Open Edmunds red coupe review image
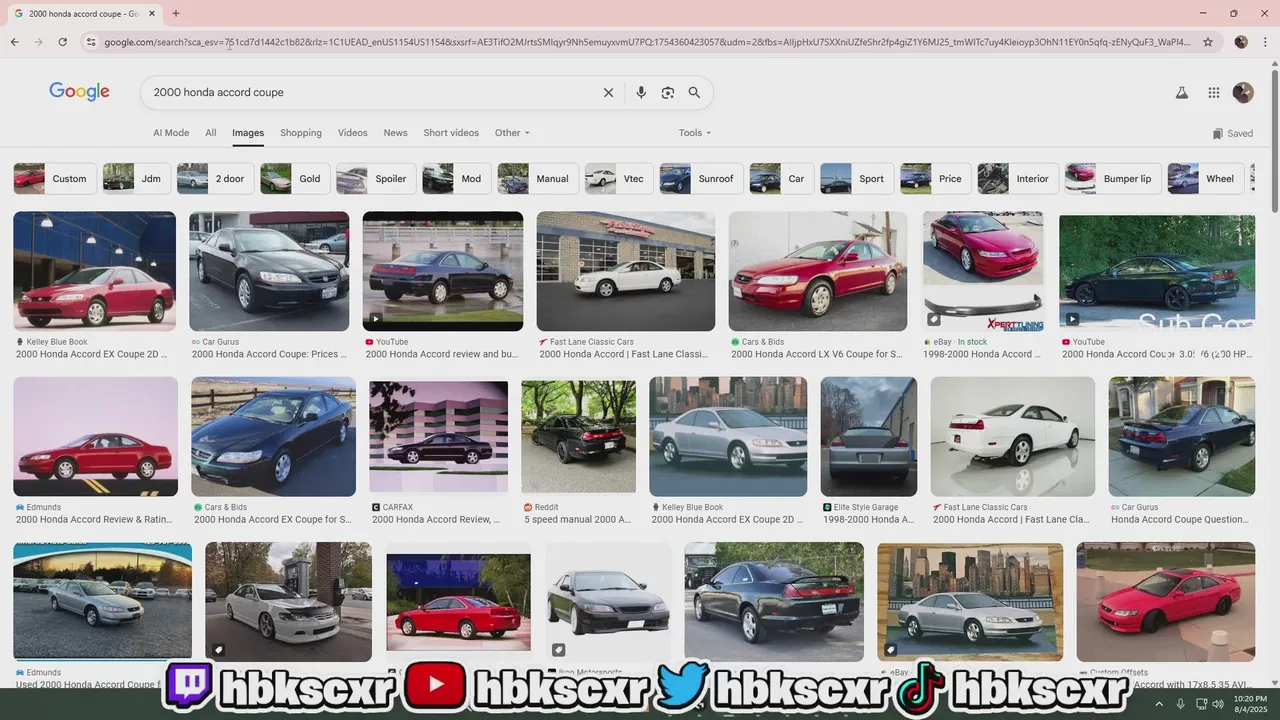Screen dimensions: 1280x720 (95, 436)
